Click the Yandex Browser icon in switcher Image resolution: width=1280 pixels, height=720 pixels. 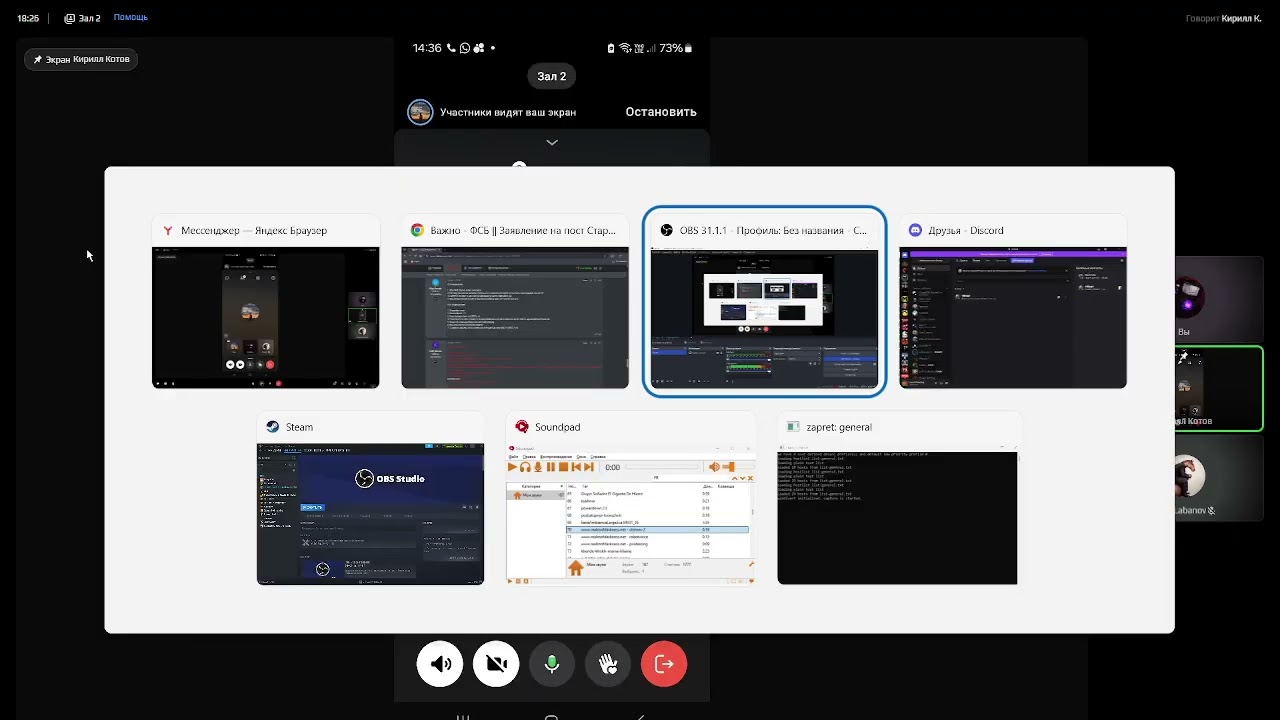coord(168,230)
